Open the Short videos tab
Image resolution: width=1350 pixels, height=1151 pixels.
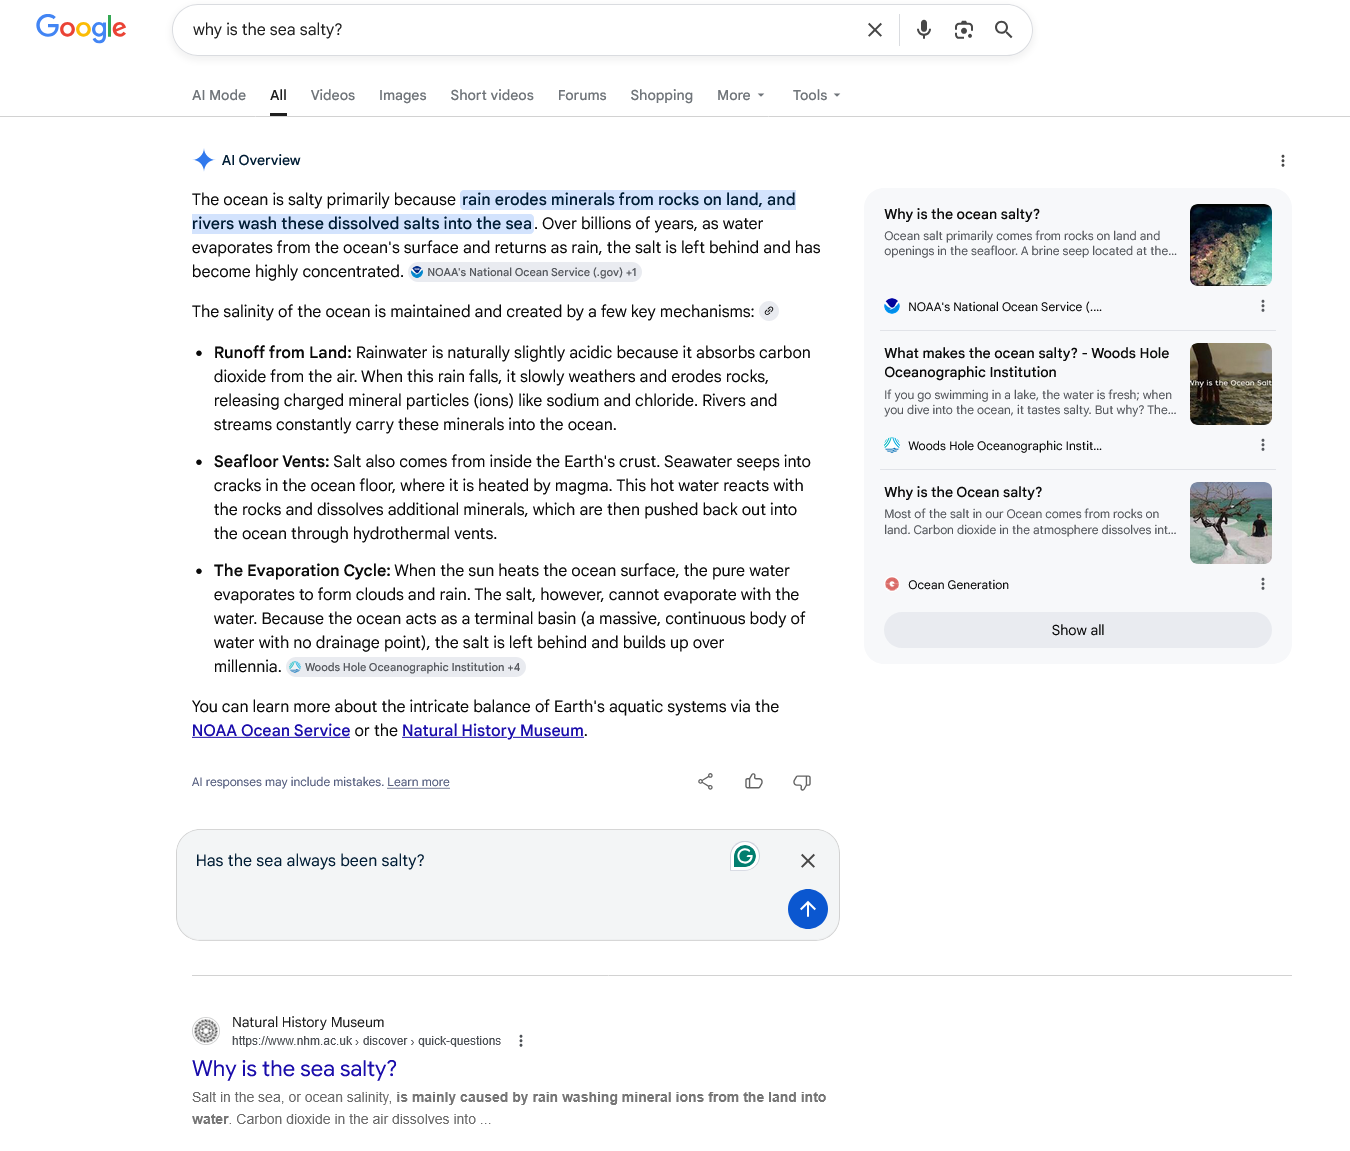point(492,95)
